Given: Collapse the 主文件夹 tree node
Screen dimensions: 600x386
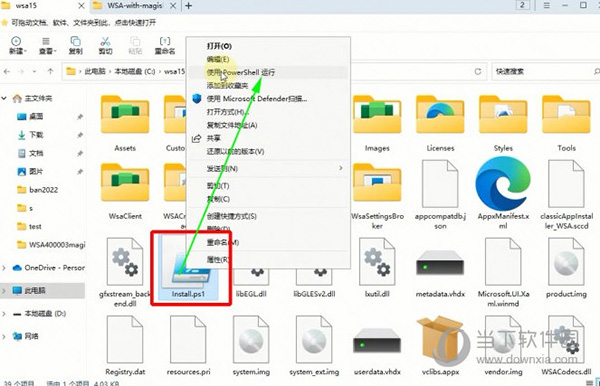Looking at the screenshot, I should (x=4, y=98).
